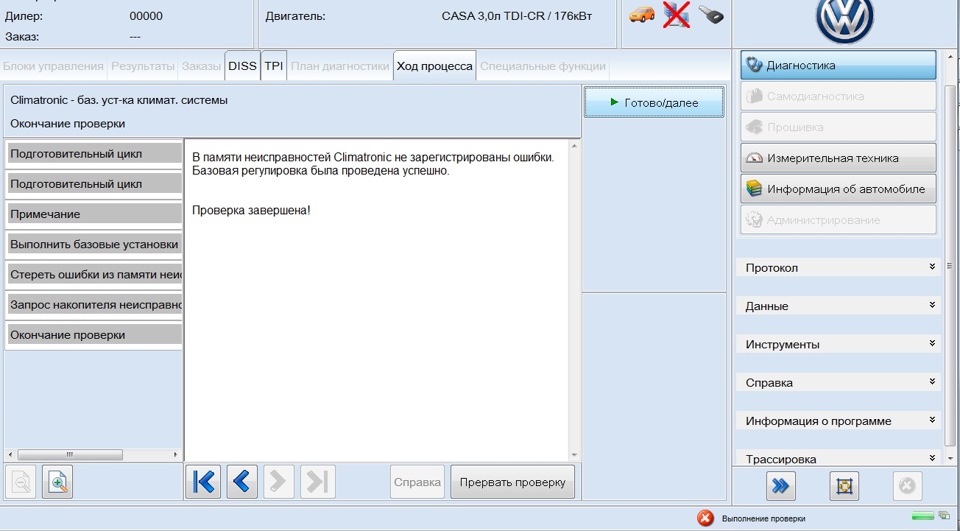Viewport: 960px width, 531px height.
Task: Click dealer number 00000
Action: (x=146, y=16)
